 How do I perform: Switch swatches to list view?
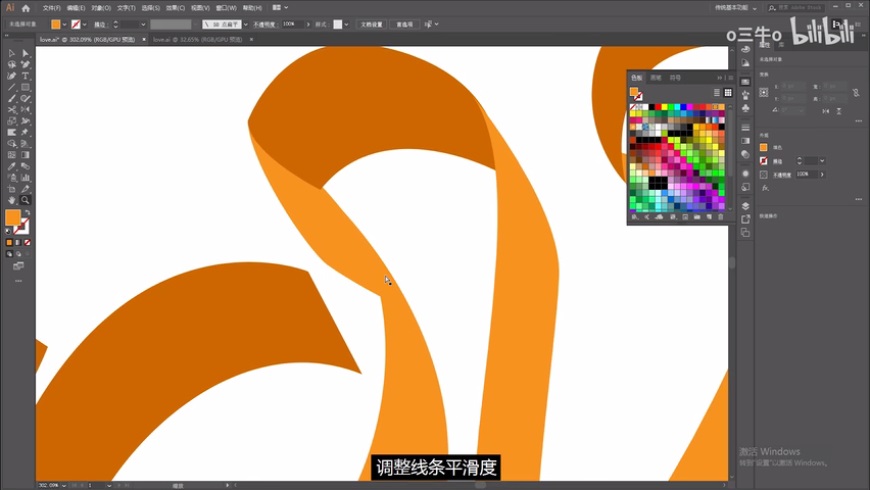tap(717, 93)
